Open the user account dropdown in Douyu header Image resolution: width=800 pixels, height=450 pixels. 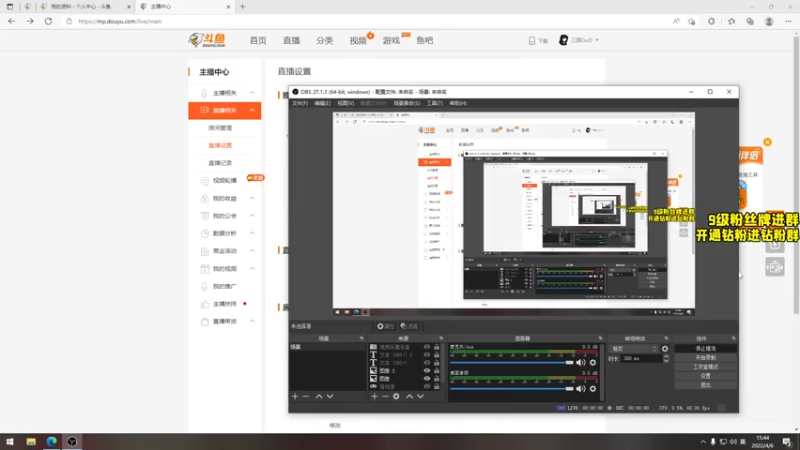(579, 40)
